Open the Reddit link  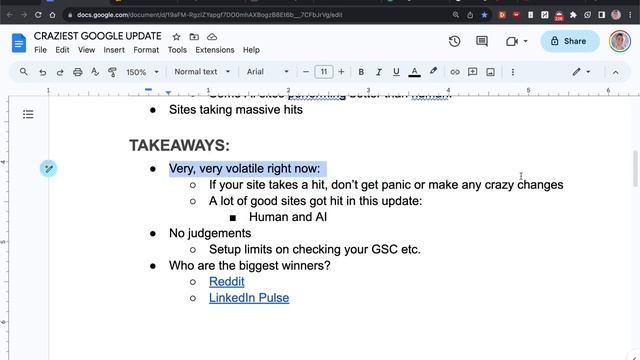pos(227,282)
